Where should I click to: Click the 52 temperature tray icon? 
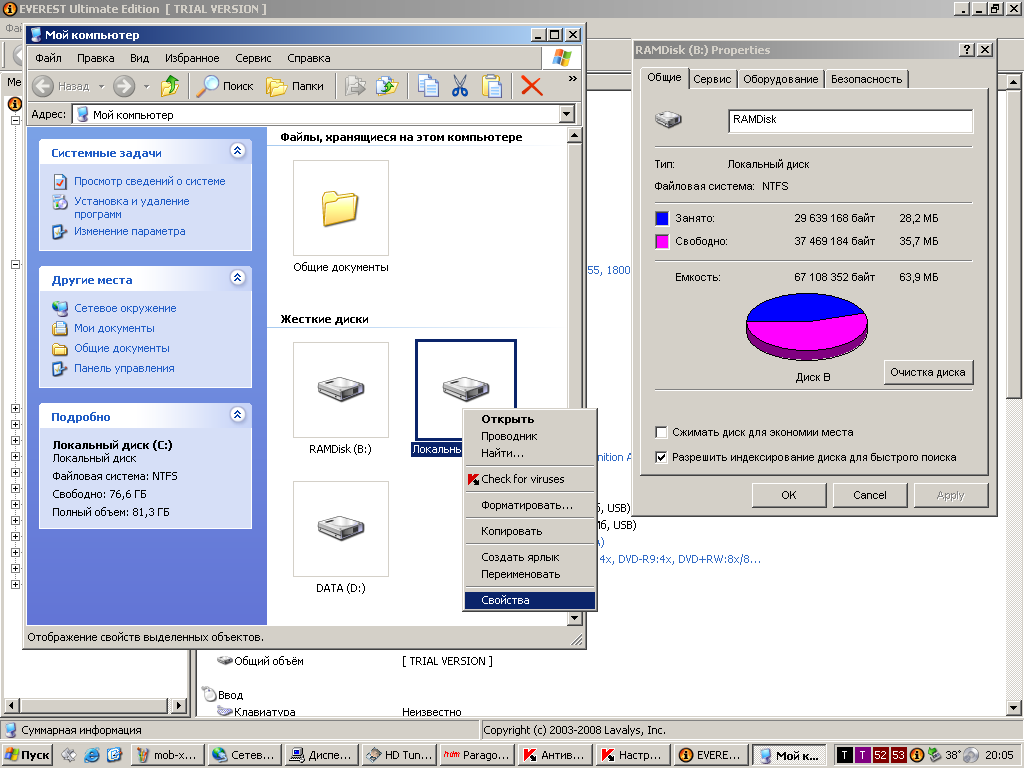coord(880,755)
